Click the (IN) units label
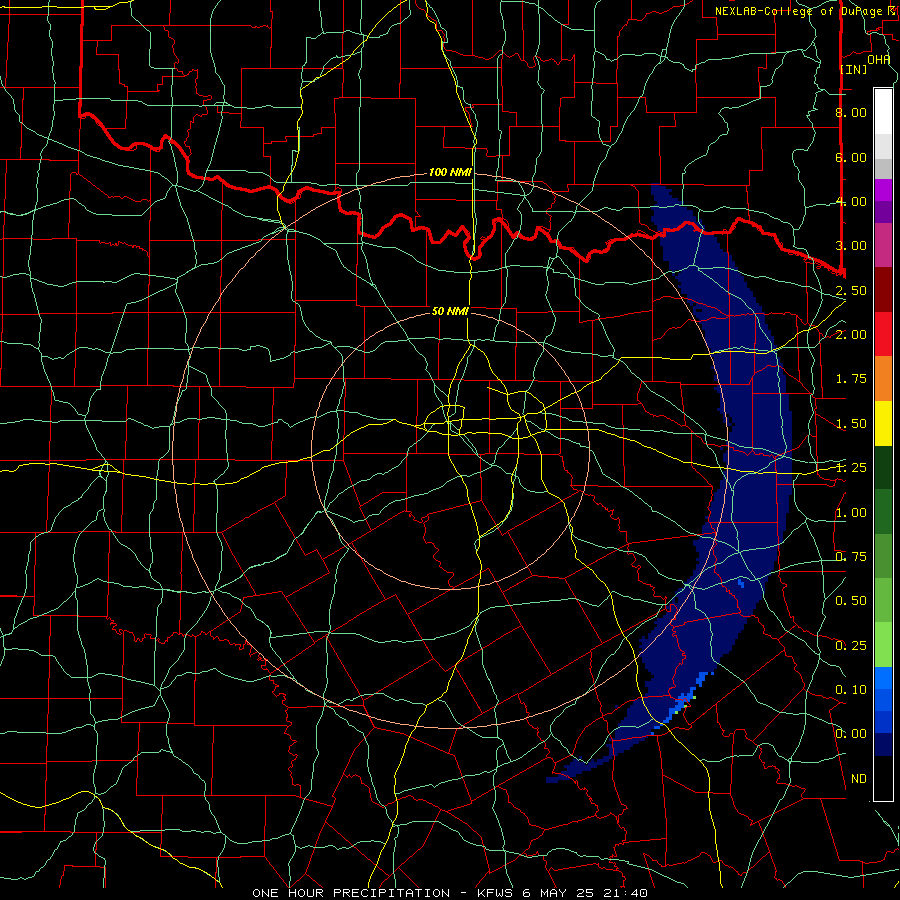The image size is (900, 900). (x=854, y=69)
